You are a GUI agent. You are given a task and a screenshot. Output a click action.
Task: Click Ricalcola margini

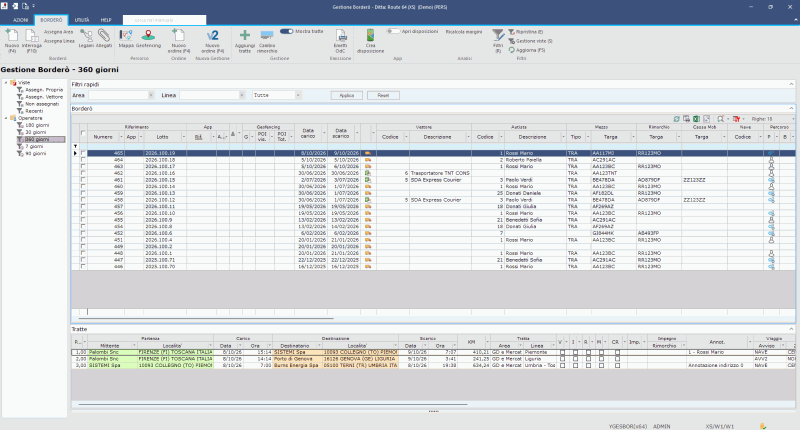[x=463, y=32]
